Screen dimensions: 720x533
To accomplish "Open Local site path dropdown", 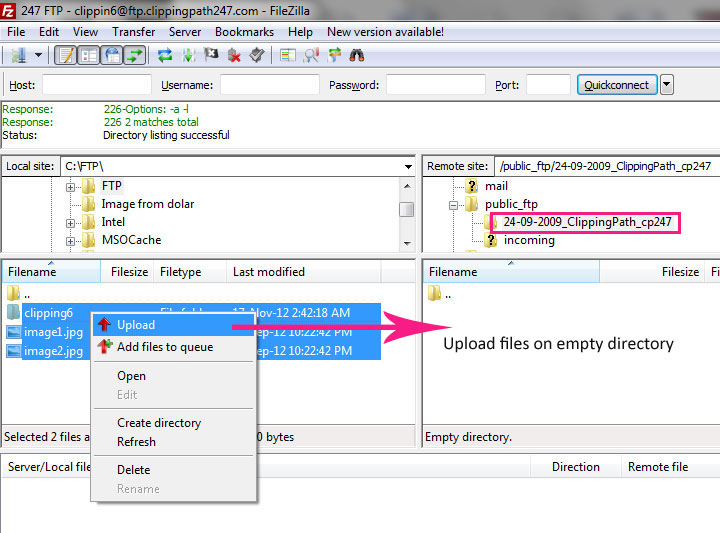I will point(408,167).
